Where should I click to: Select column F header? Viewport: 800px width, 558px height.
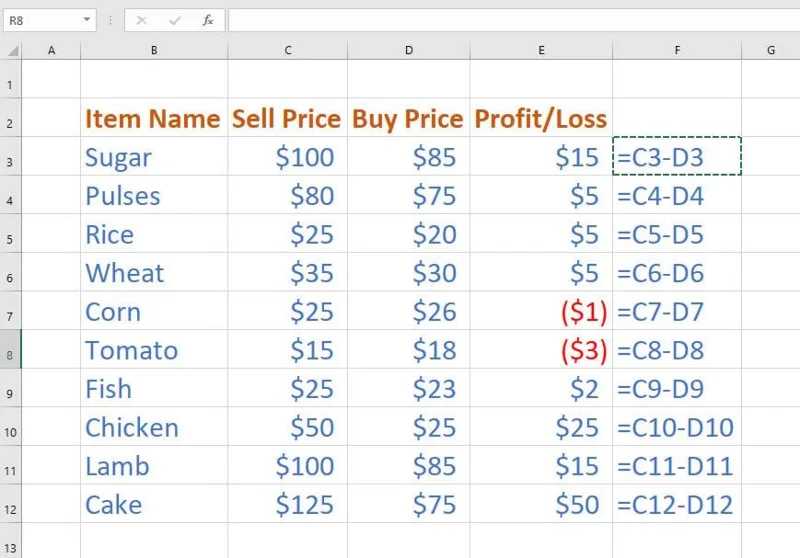pyautogui.click(x=677, y=50)
